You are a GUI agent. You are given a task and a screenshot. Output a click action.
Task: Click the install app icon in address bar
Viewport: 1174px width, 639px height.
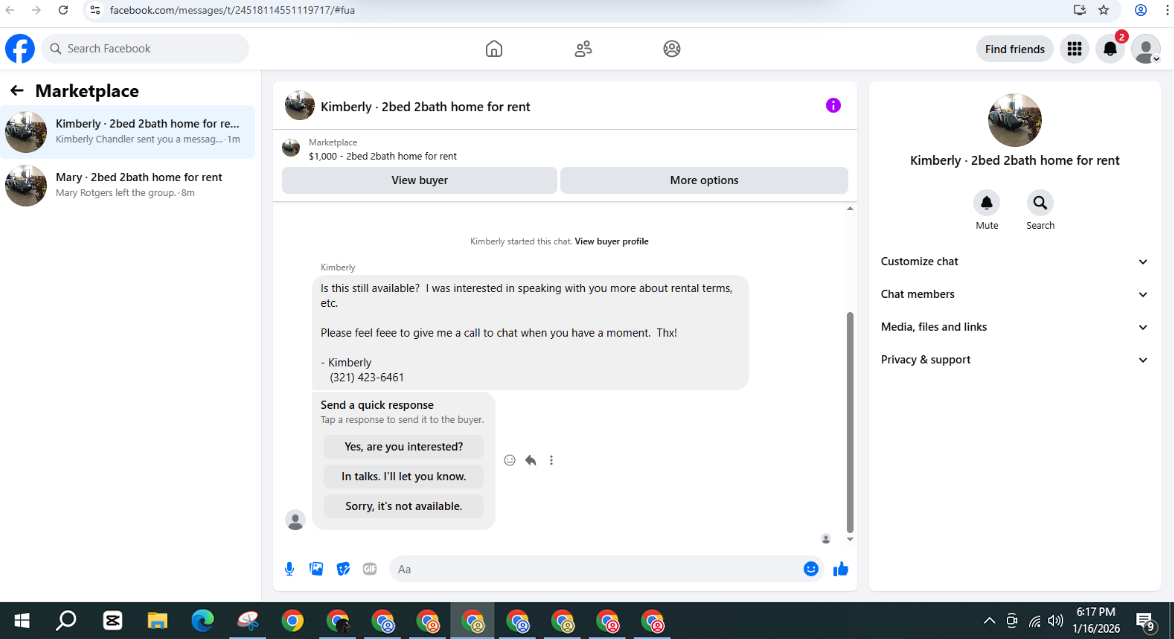tap(1080, 10)
